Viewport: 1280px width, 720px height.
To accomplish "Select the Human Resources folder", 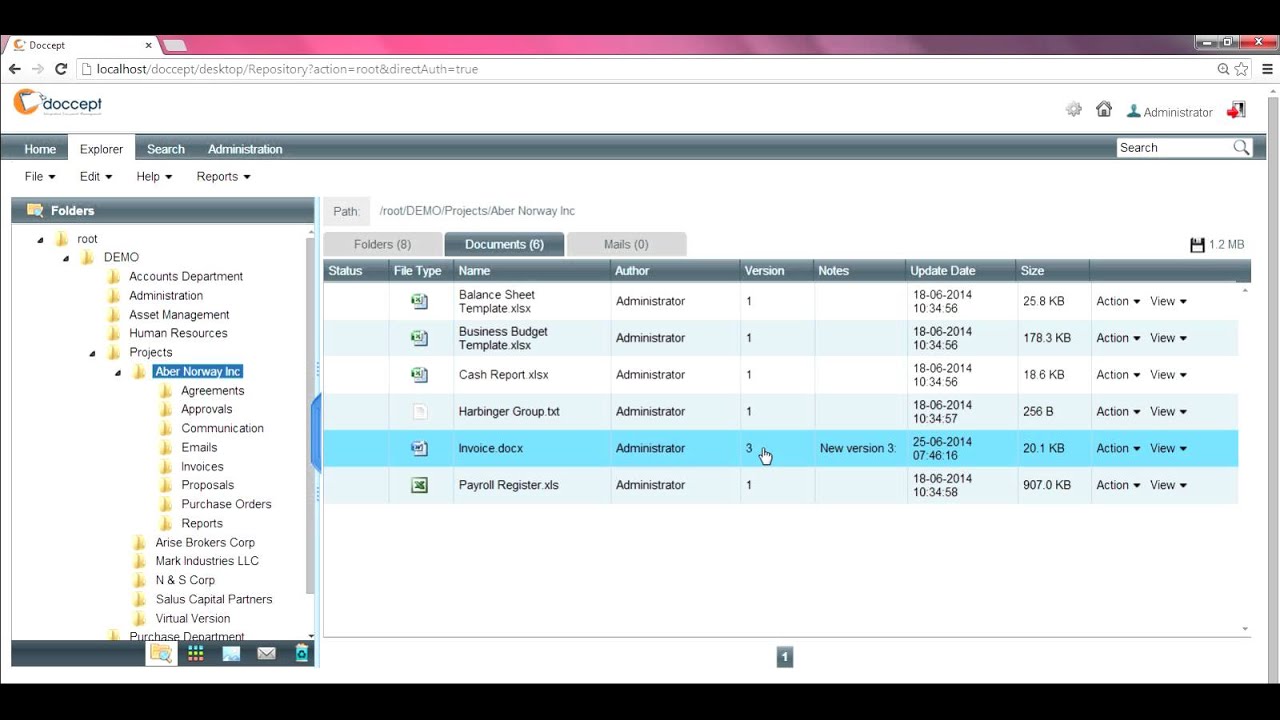I will click(x=178, y=333).
